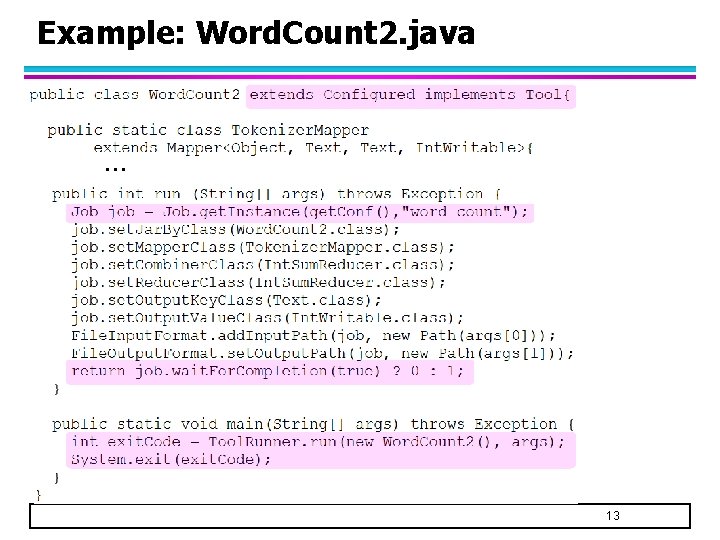The height and width of the screenshot is (540, 720).
Task: Click 'job.setMapperClass(TokenizerMapper.class);' line
Action: [263, 248]
